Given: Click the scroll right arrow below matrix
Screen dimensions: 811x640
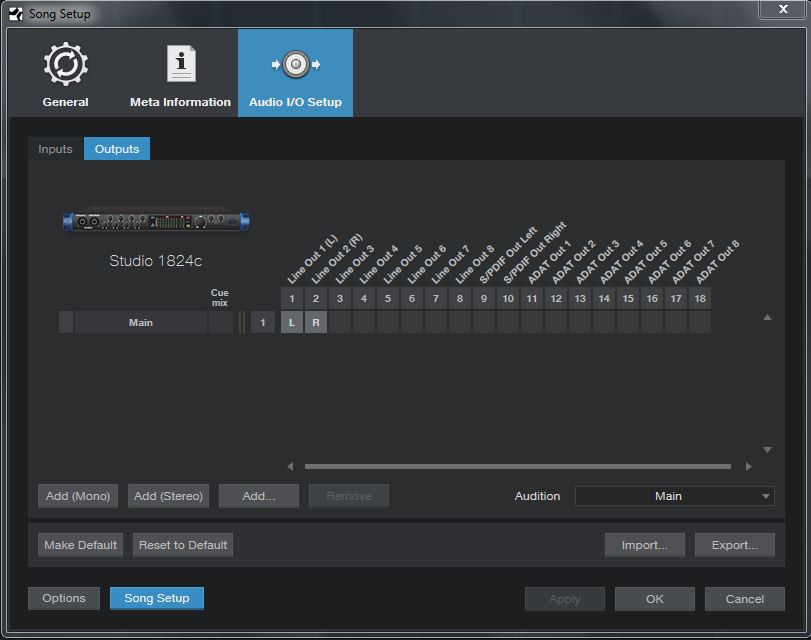Looking at the screenshot, I should pos(748,466).
